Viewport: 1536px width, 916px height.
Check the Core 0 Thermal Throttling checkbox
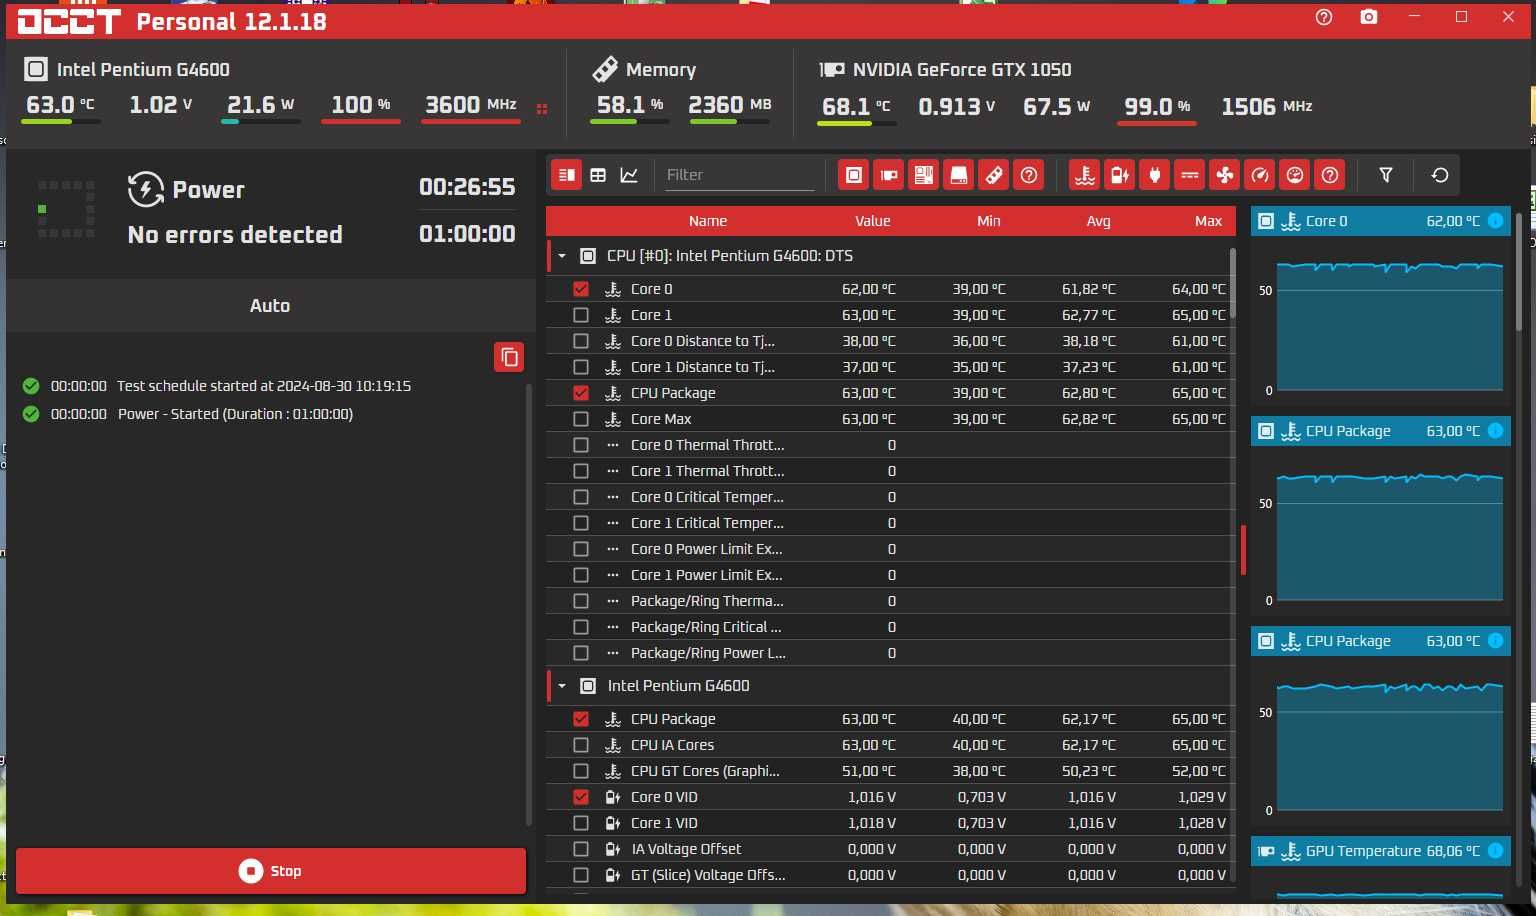pos(581,445)
